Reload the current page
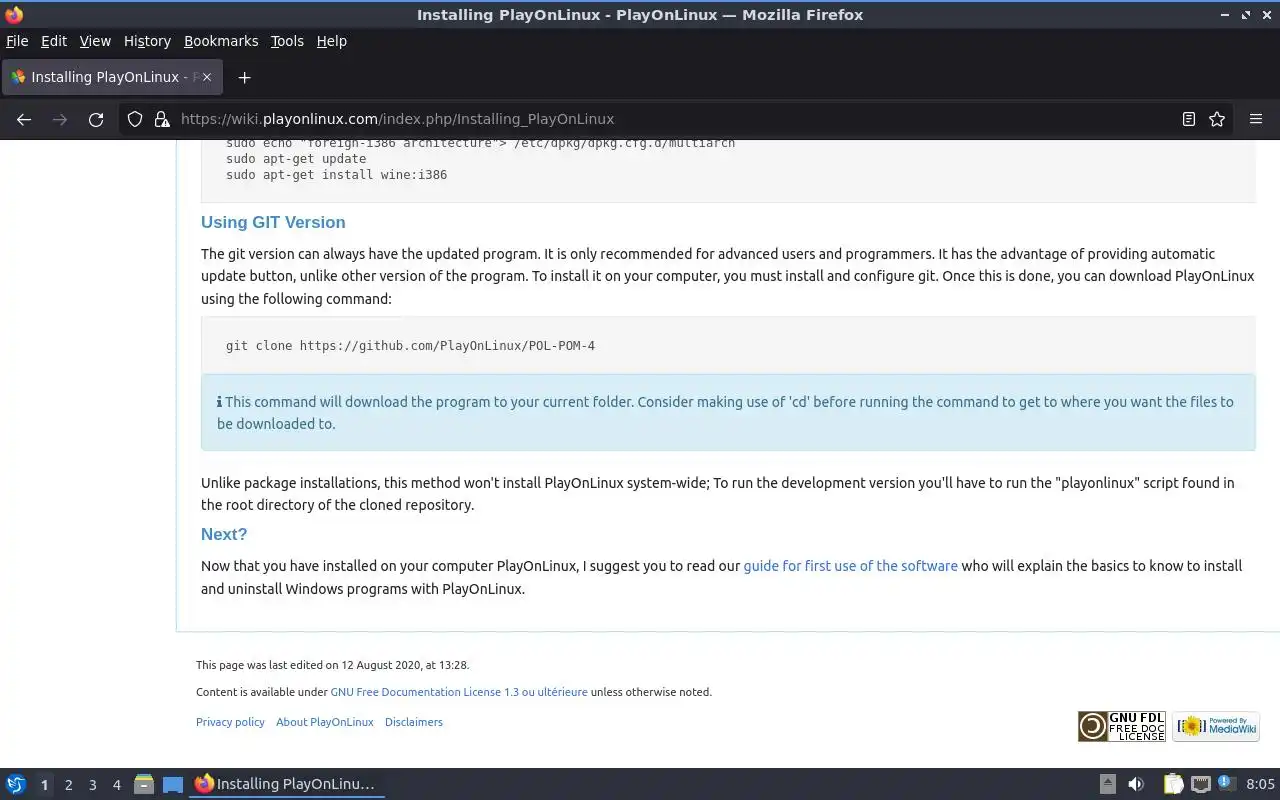This screenshot has width=1280, height=800. [96, 119]
